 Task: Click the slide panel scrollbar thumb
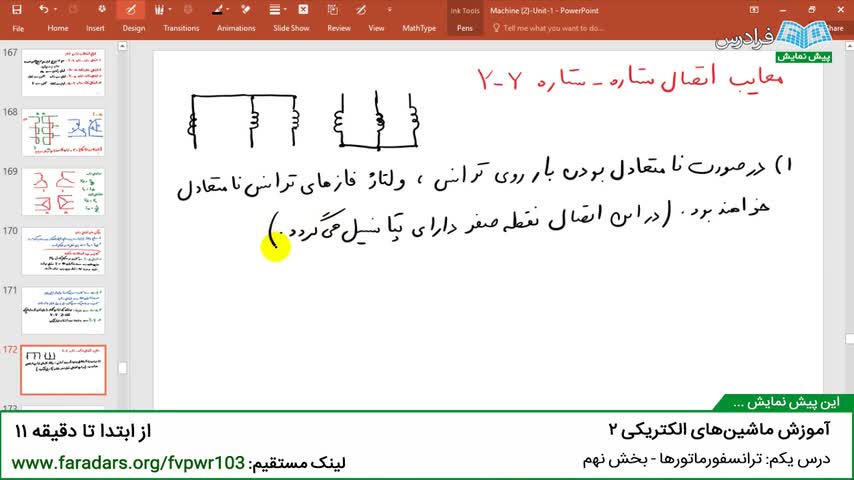click(x=123, y=368)
